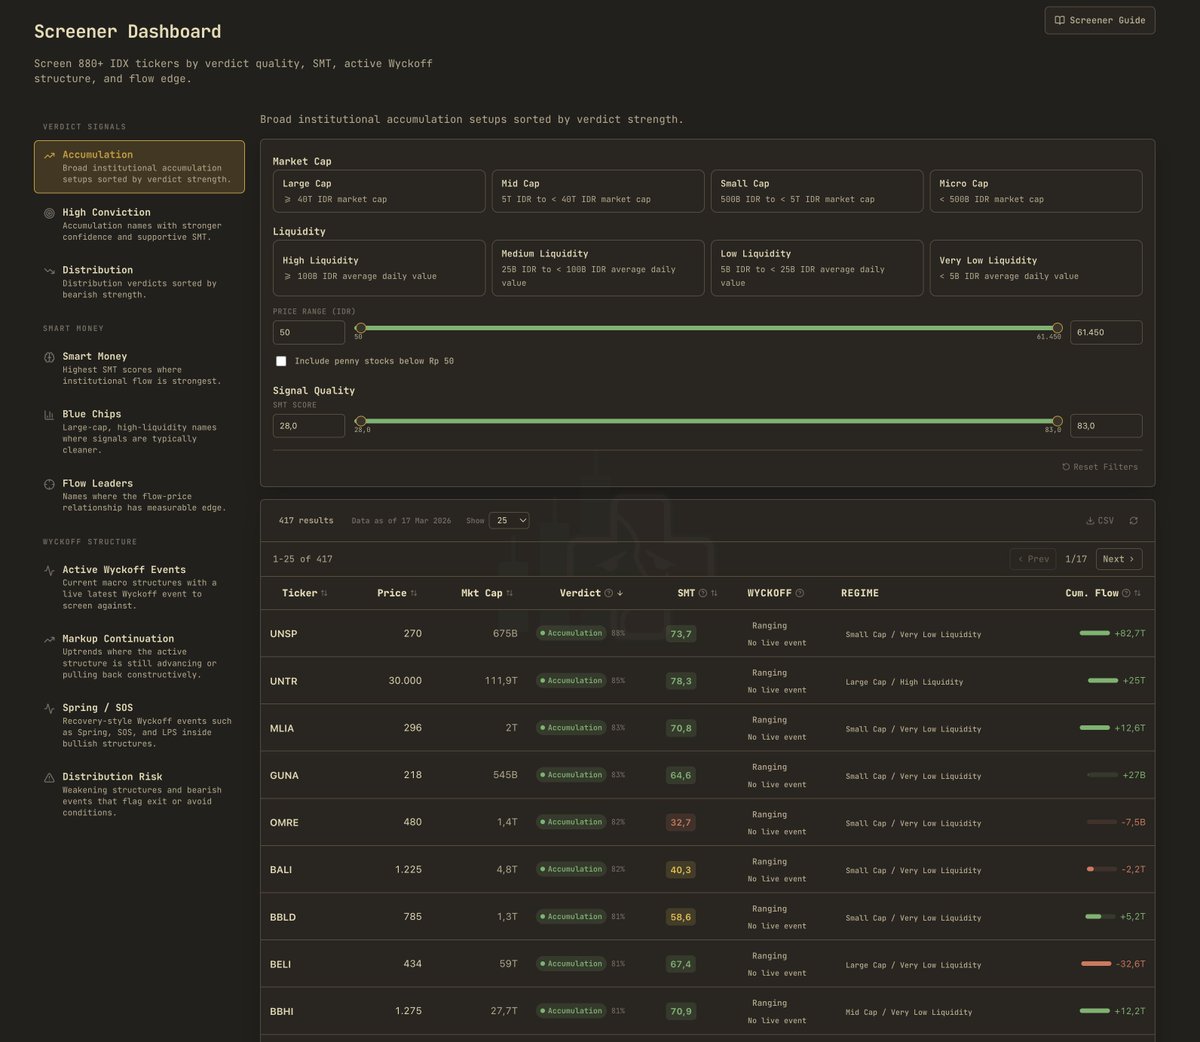Sort by the Ticker column
1200x1042 pixels.
coord(305,593)
